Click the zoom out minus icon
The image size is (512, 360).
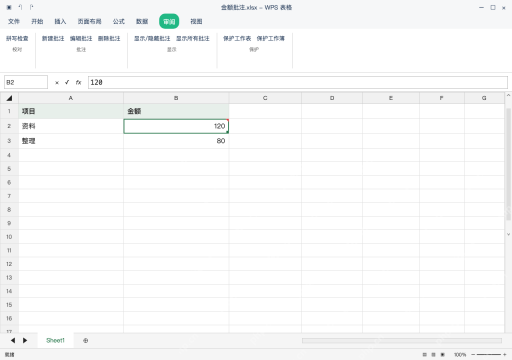[x=473, y=355]
